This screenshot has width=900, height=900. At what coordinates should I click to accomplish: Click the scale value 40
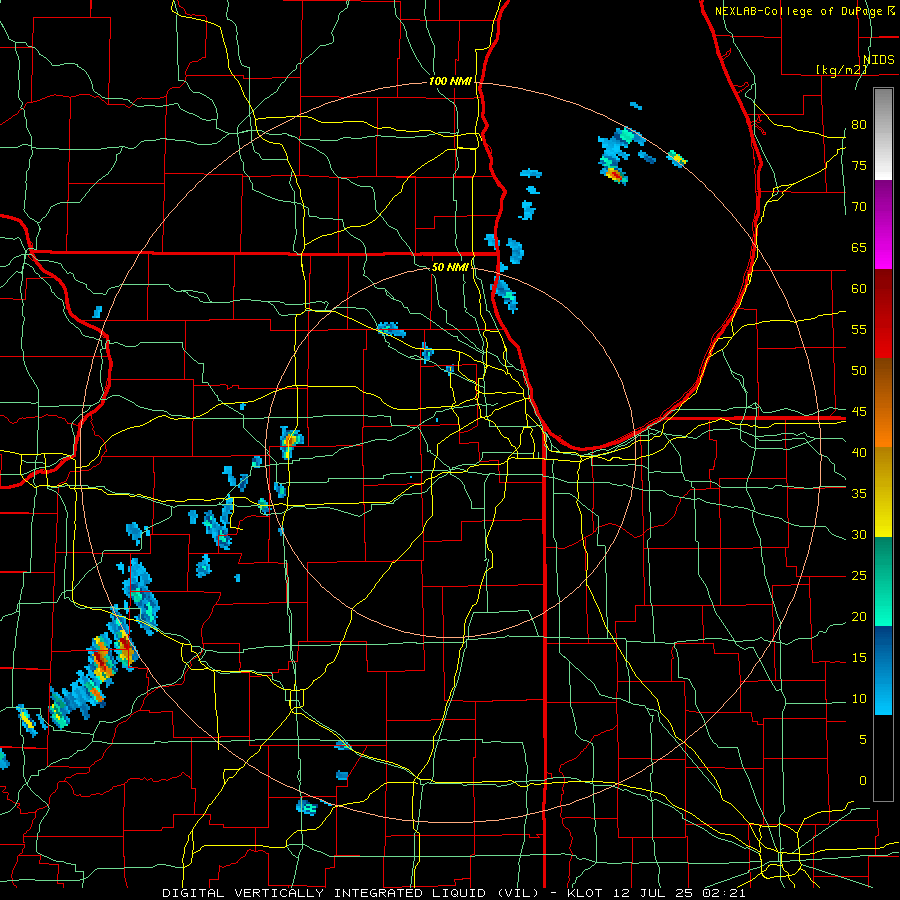[859, 452]
